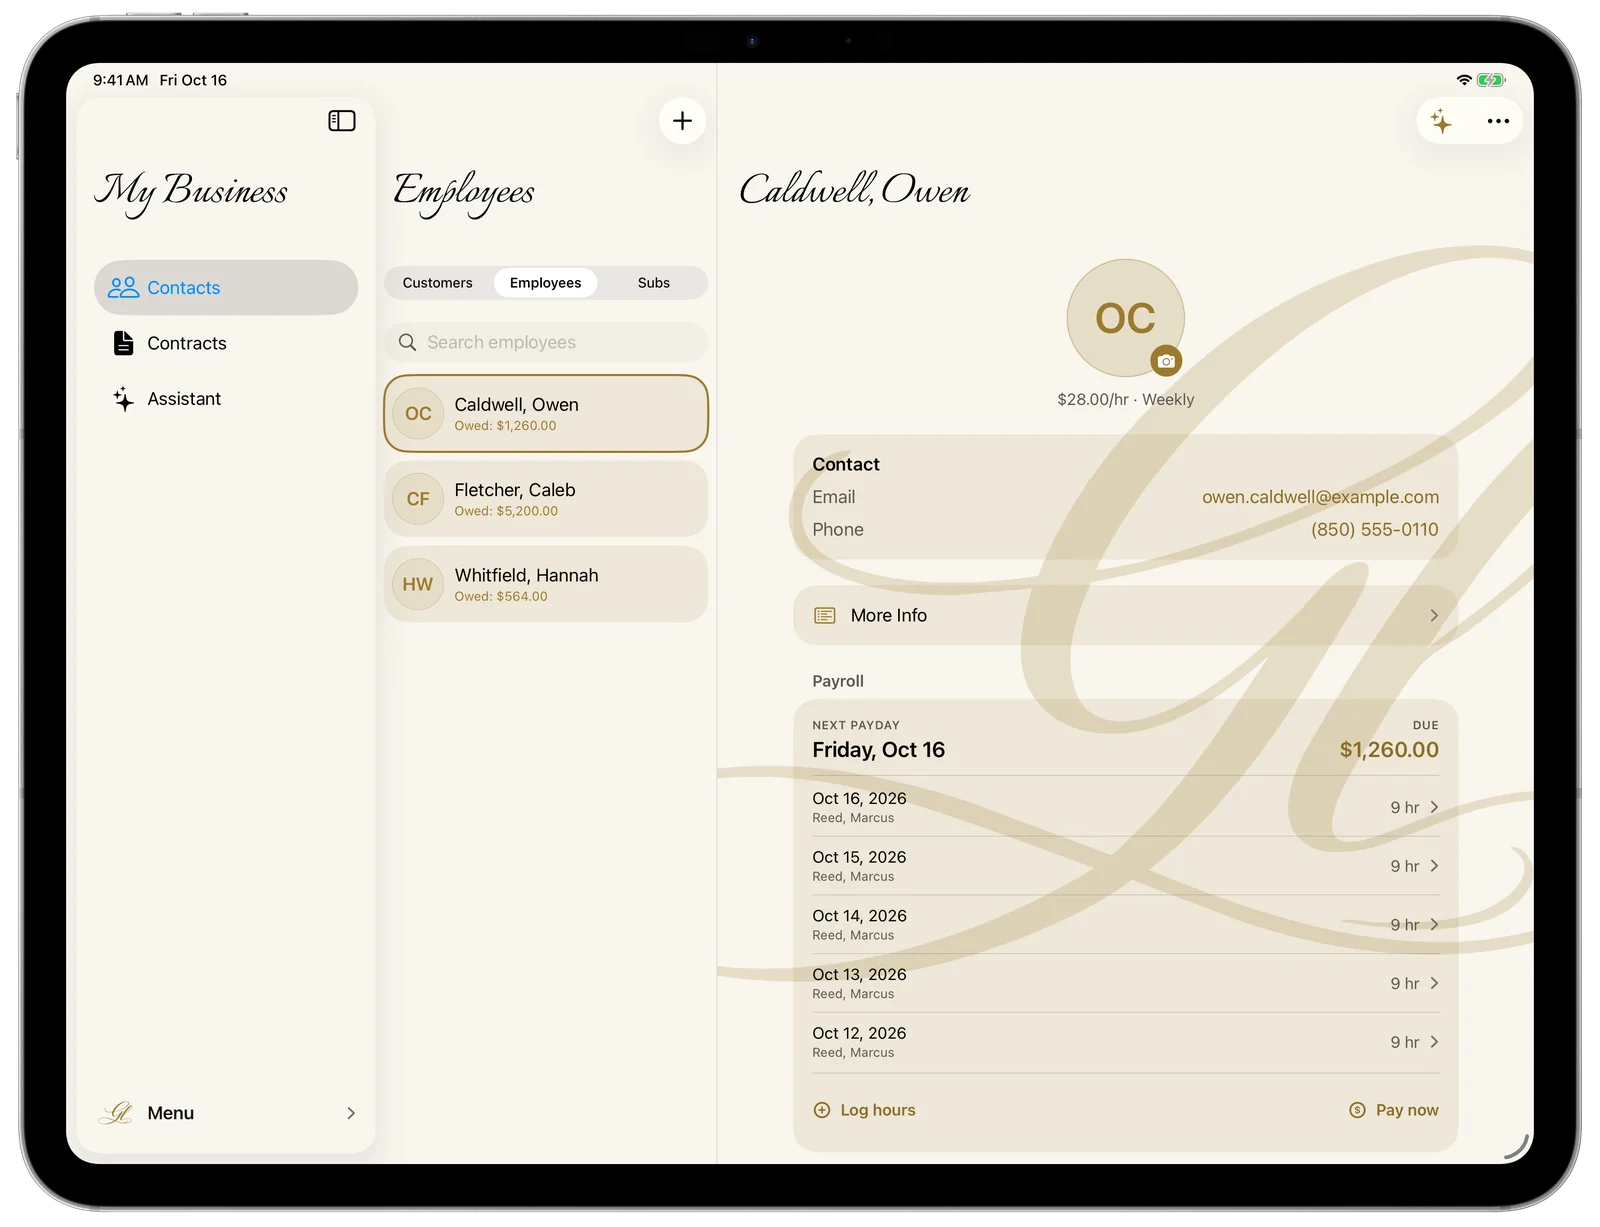Select the Employees segment tab
This screenshot has height=1227, width=1600.
(545, 283)
